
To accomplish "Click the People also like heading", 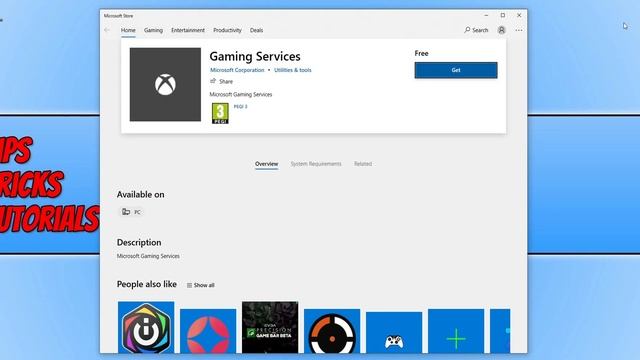I will [147, 284].
